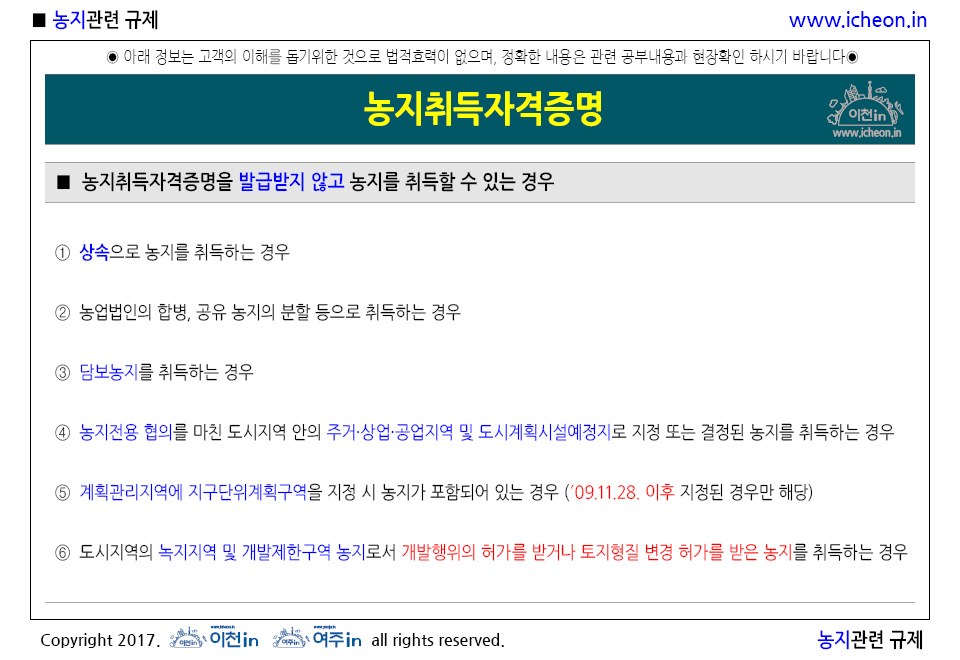Click the blue '농지전용 협의' text in item ④
The image size is (960, 660).
click(x=126, y=432)
